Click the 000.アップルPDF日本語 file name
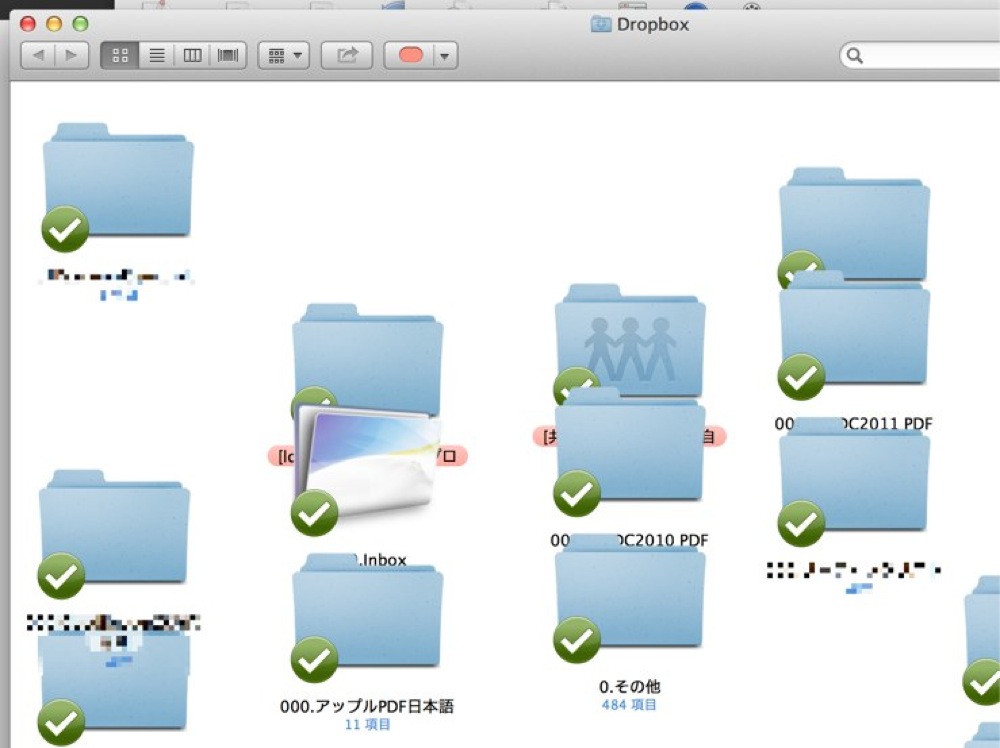This screenshot has height=748, width=1000. 367,706
